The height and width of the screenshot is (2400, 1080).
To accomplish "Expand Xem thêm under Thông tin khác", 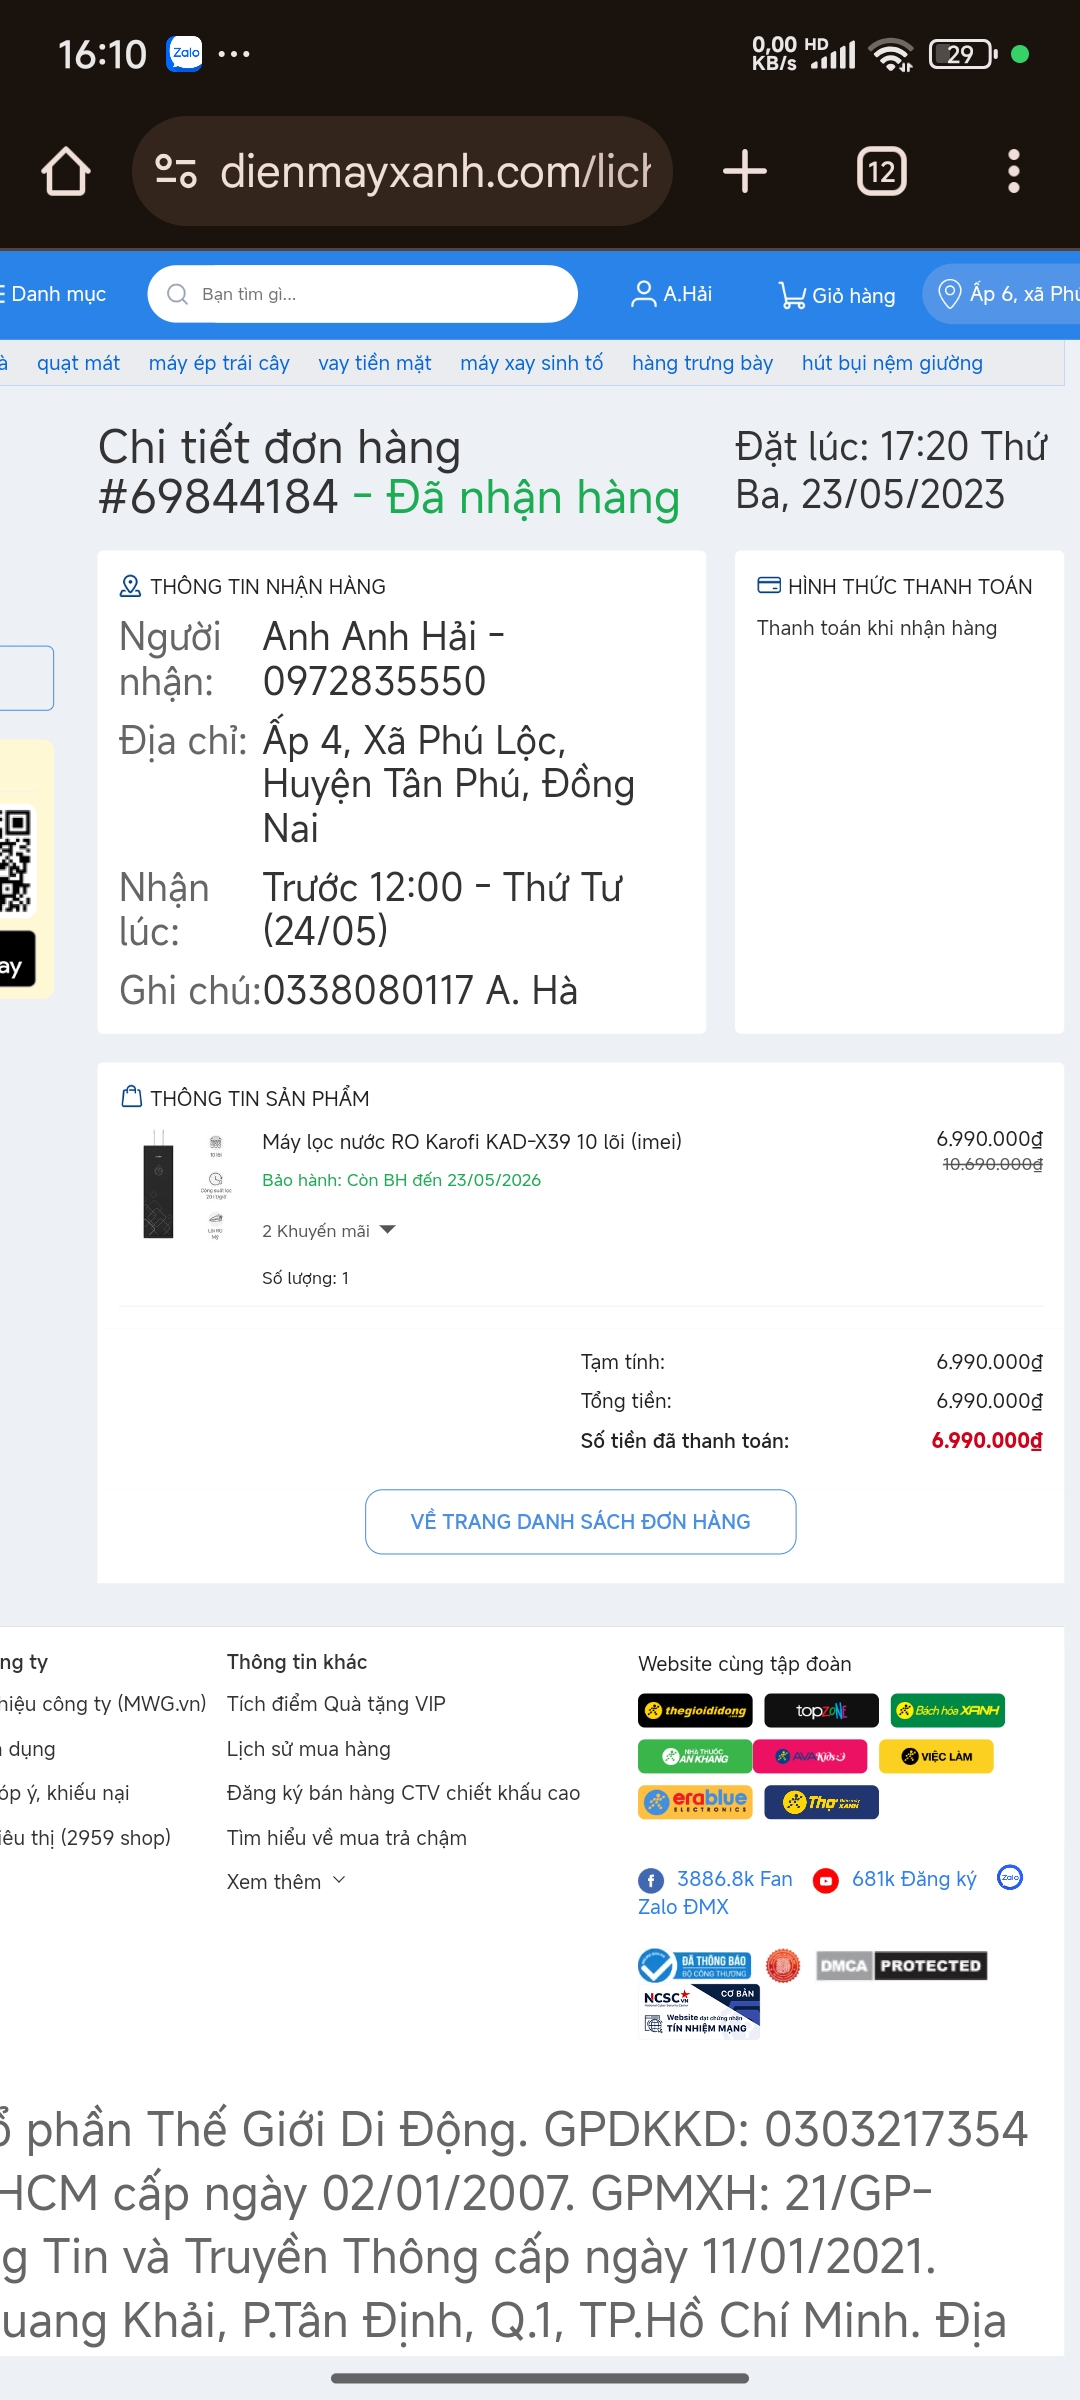I will [x=286, y=1881].
